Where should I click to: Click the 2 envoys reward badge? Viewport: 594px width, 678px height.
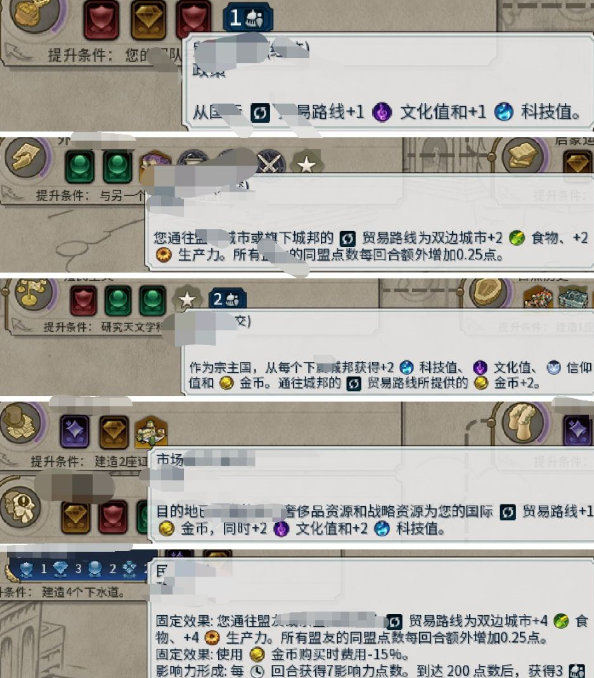(227, 299)
